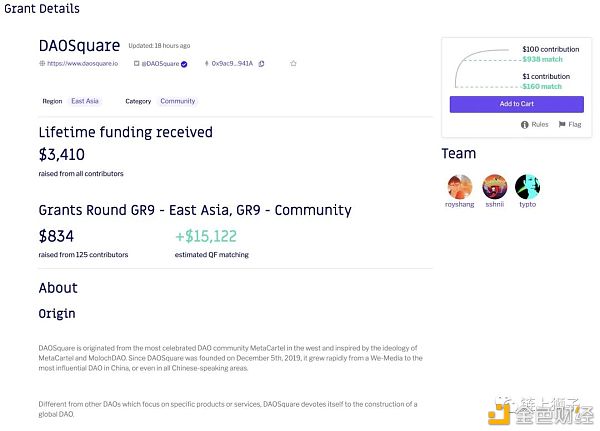Click the Team section heading
This screenshot has width=600, height=431.
(459, 153)
